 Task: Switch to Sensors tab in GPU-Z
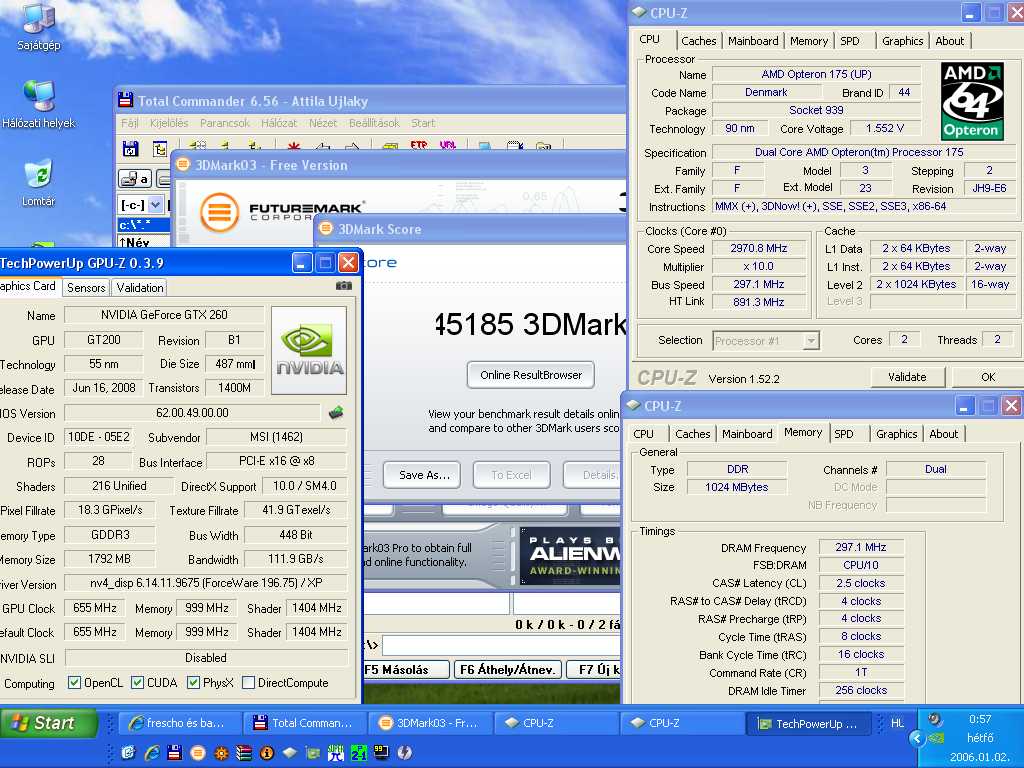click(x=86, y=287)
